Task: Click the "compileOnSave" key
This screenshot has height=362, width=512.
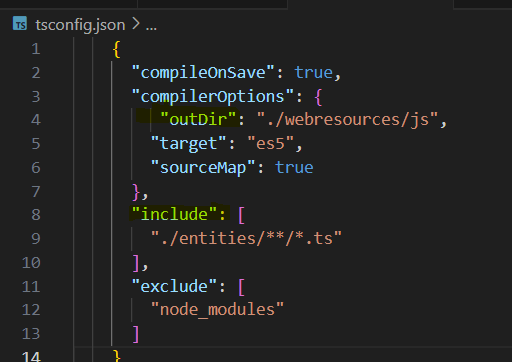Action: (x=203, y=73)
